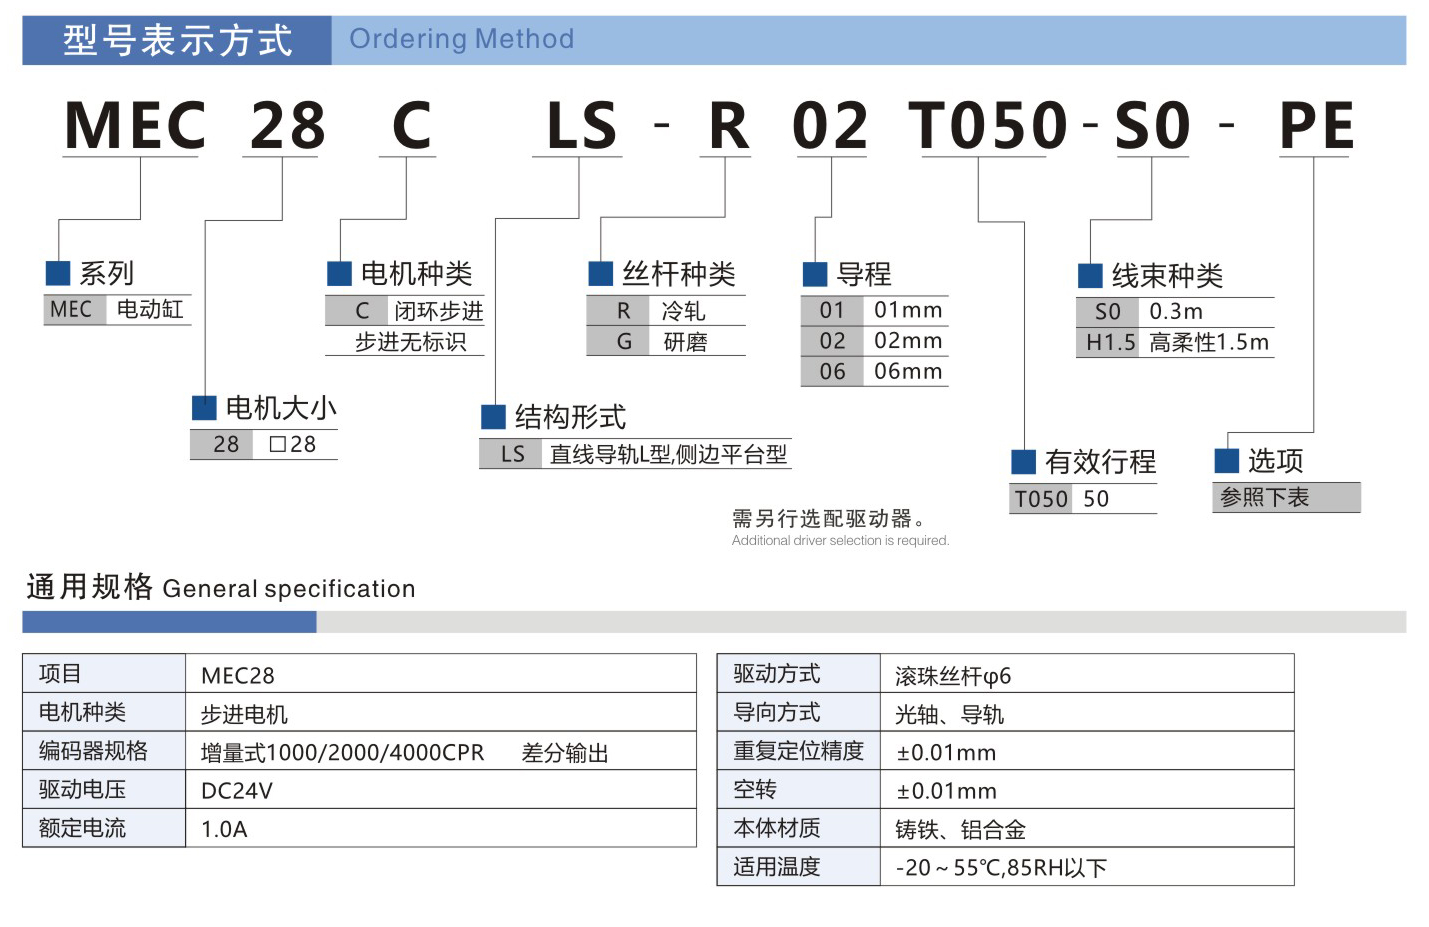Click the '型号表示方式' section header
Screen dimensions: 1429x927
click(177, 40)
